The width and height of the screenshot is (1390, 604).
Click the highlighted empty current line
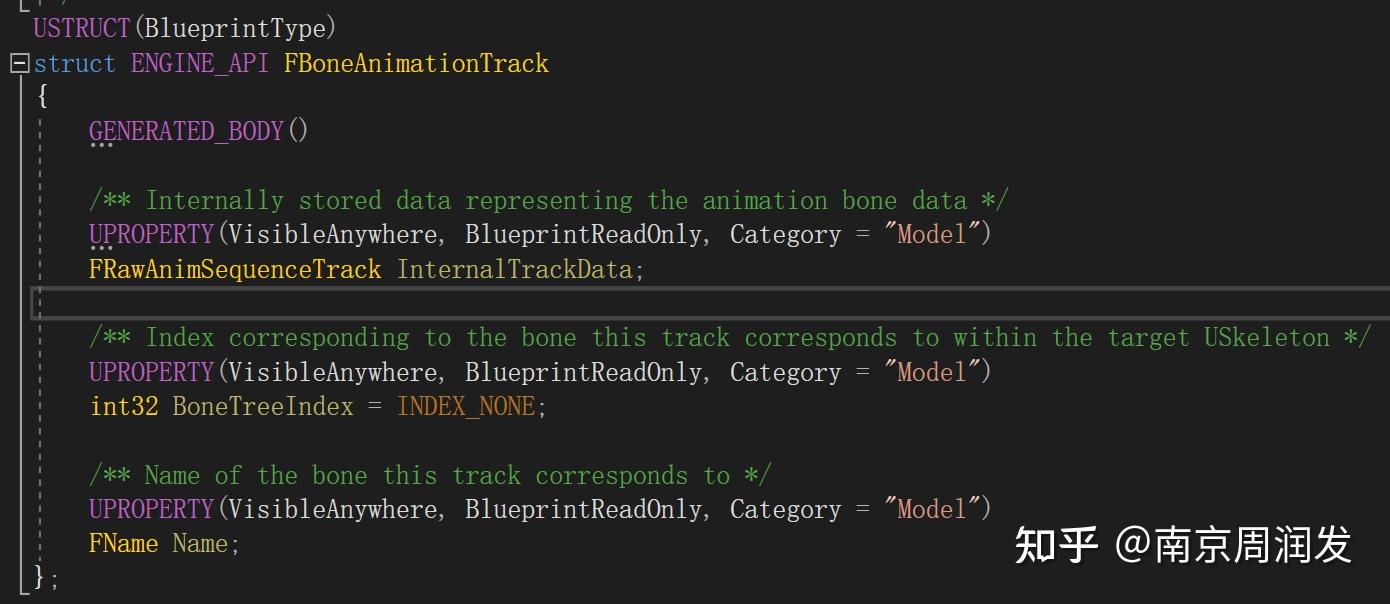pyautogui.click(x=700, y=302)
